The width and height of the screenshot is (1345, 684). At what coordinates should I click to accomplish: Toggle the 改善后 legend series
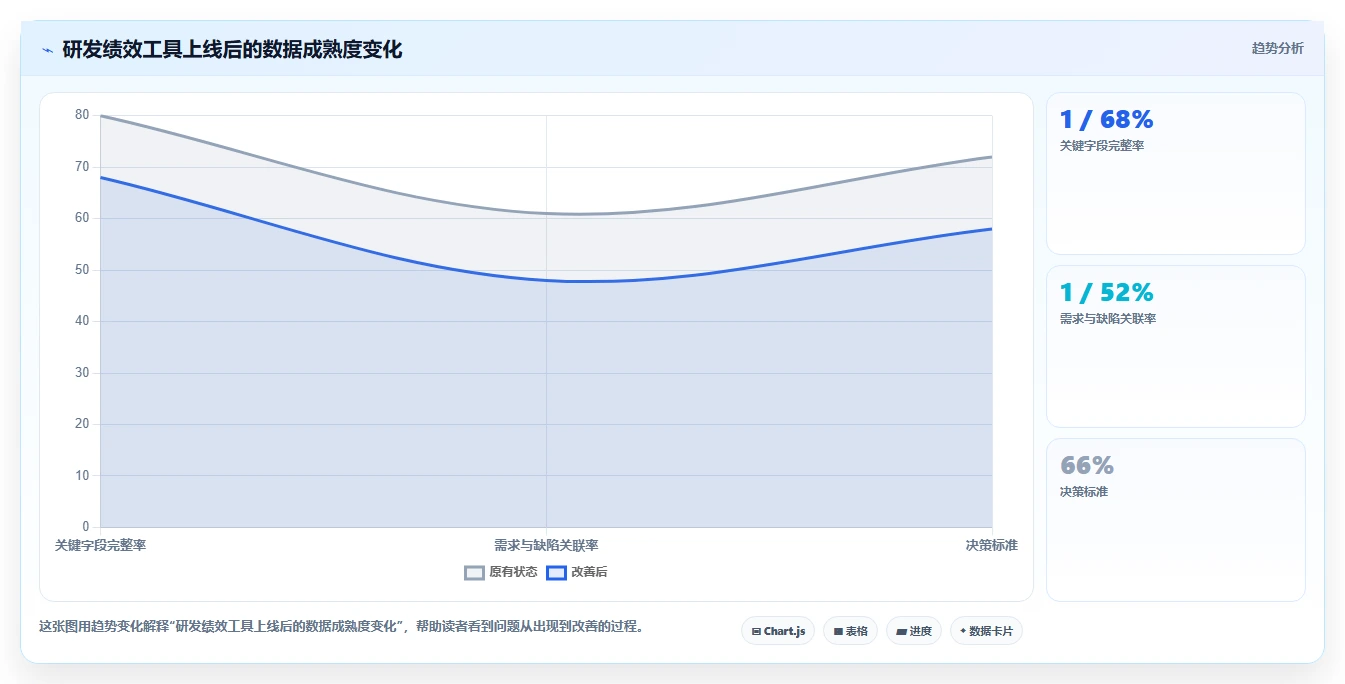tap(577, 572)
